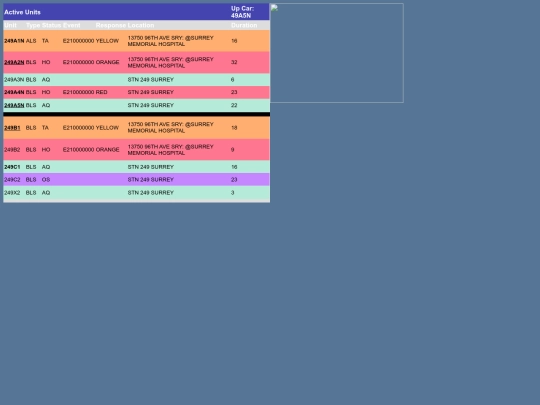Click STN 249 SURREY in 249A3N row
The width and height of the screenshot is (540, 405).
150,80
